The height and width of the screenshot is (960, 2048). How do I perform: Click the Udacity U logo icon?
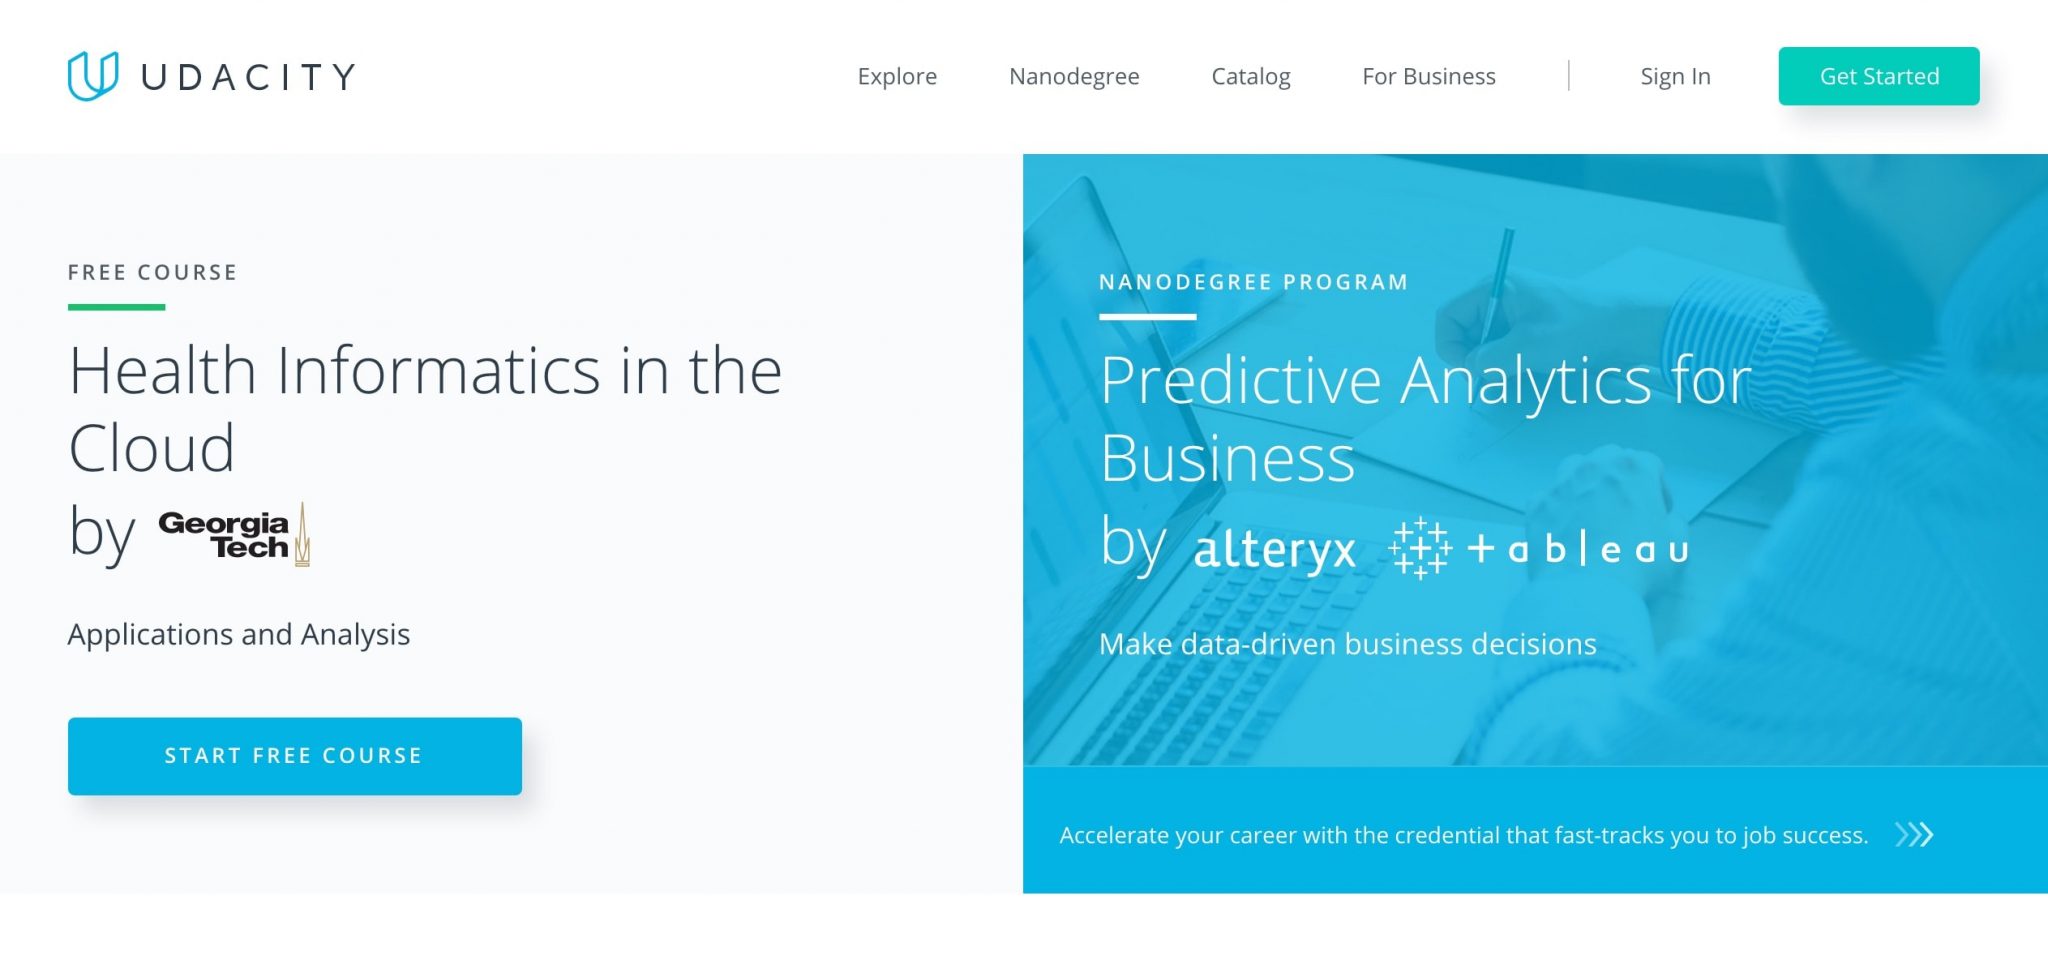(x=93, y=76)
